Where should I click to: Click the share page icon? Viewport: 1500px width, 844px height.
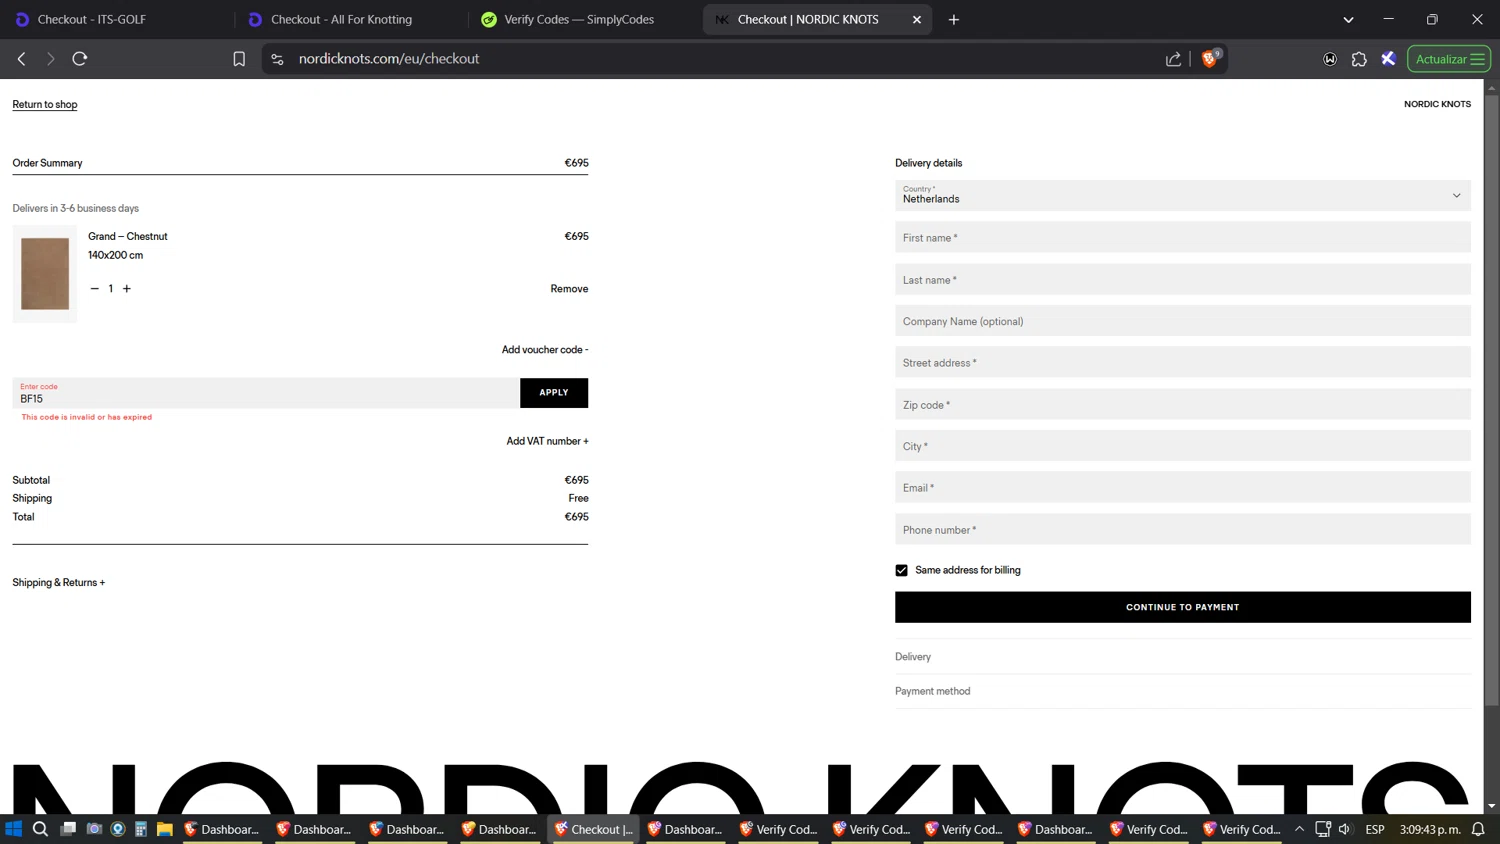pyautogui.click(x=1173, y=59)
